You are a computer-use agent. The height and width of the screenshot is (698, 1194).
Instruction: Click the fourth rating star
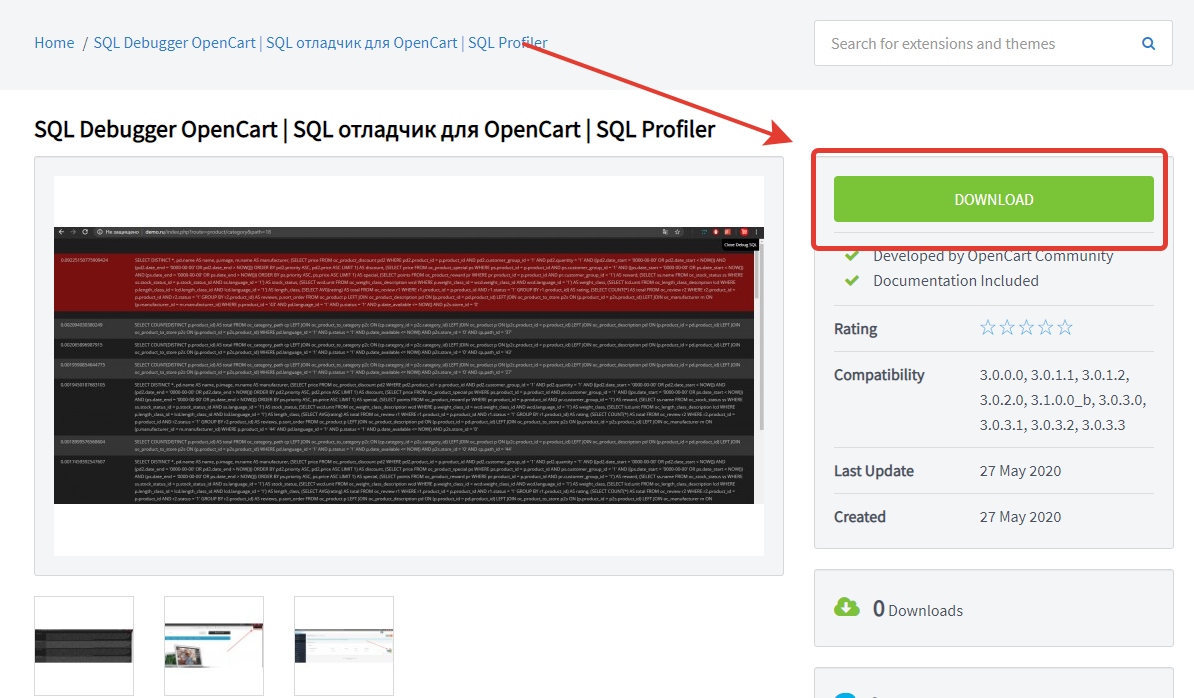(1045, 328)
